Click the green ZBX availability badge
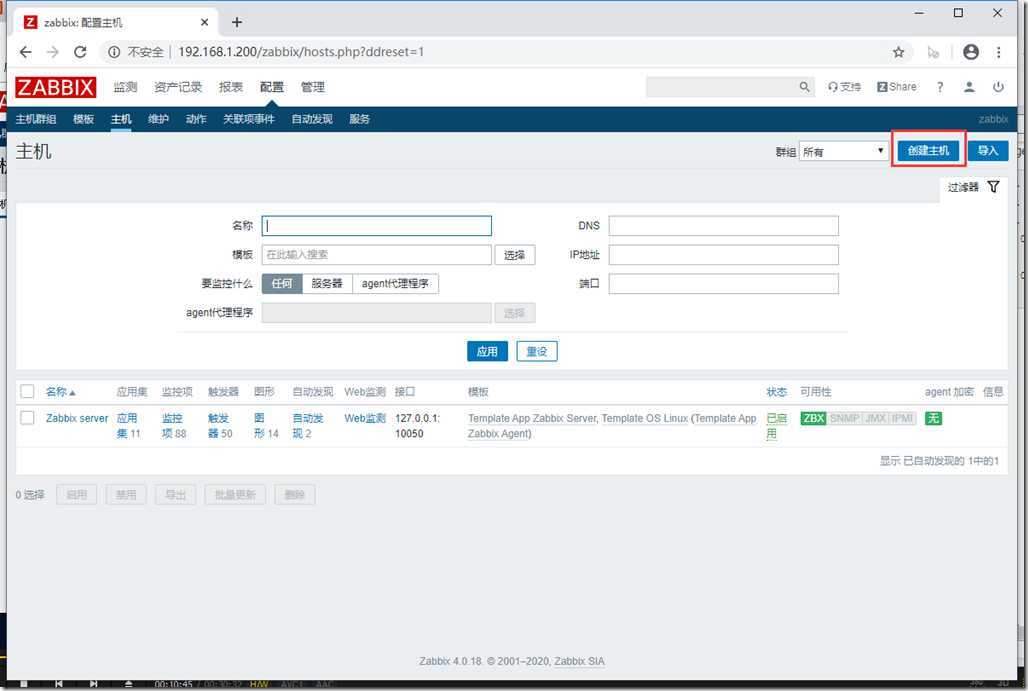This screenshot has height=691, width=1028. point(814,418)
